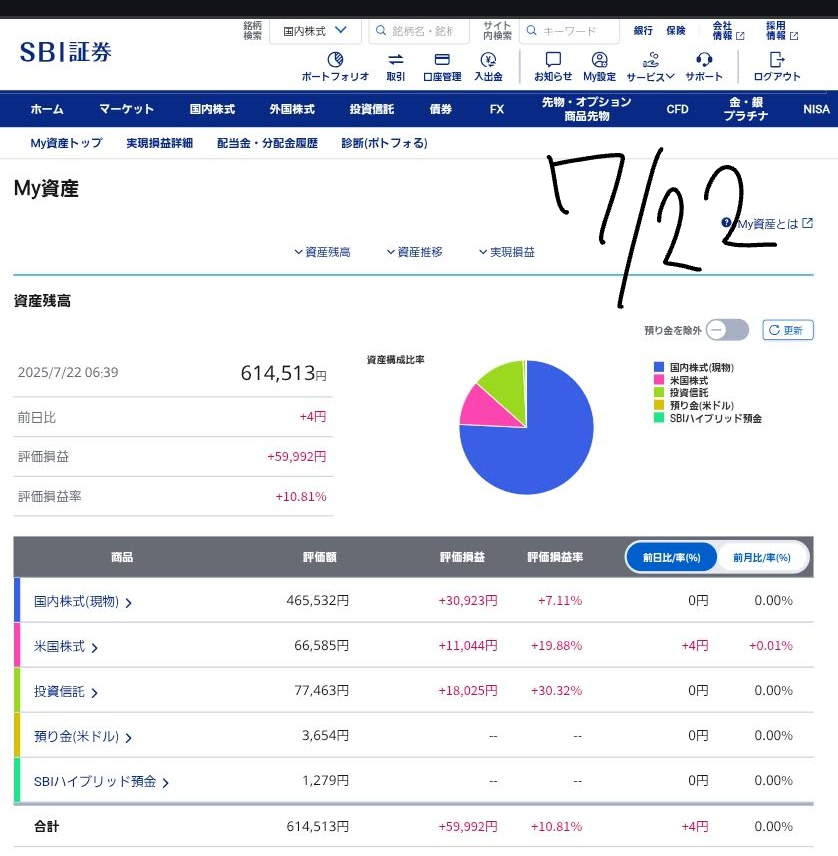Click the ログアウト exit icon
The height and width of the screenshot is (856, 838).
(x=776, y=59)
